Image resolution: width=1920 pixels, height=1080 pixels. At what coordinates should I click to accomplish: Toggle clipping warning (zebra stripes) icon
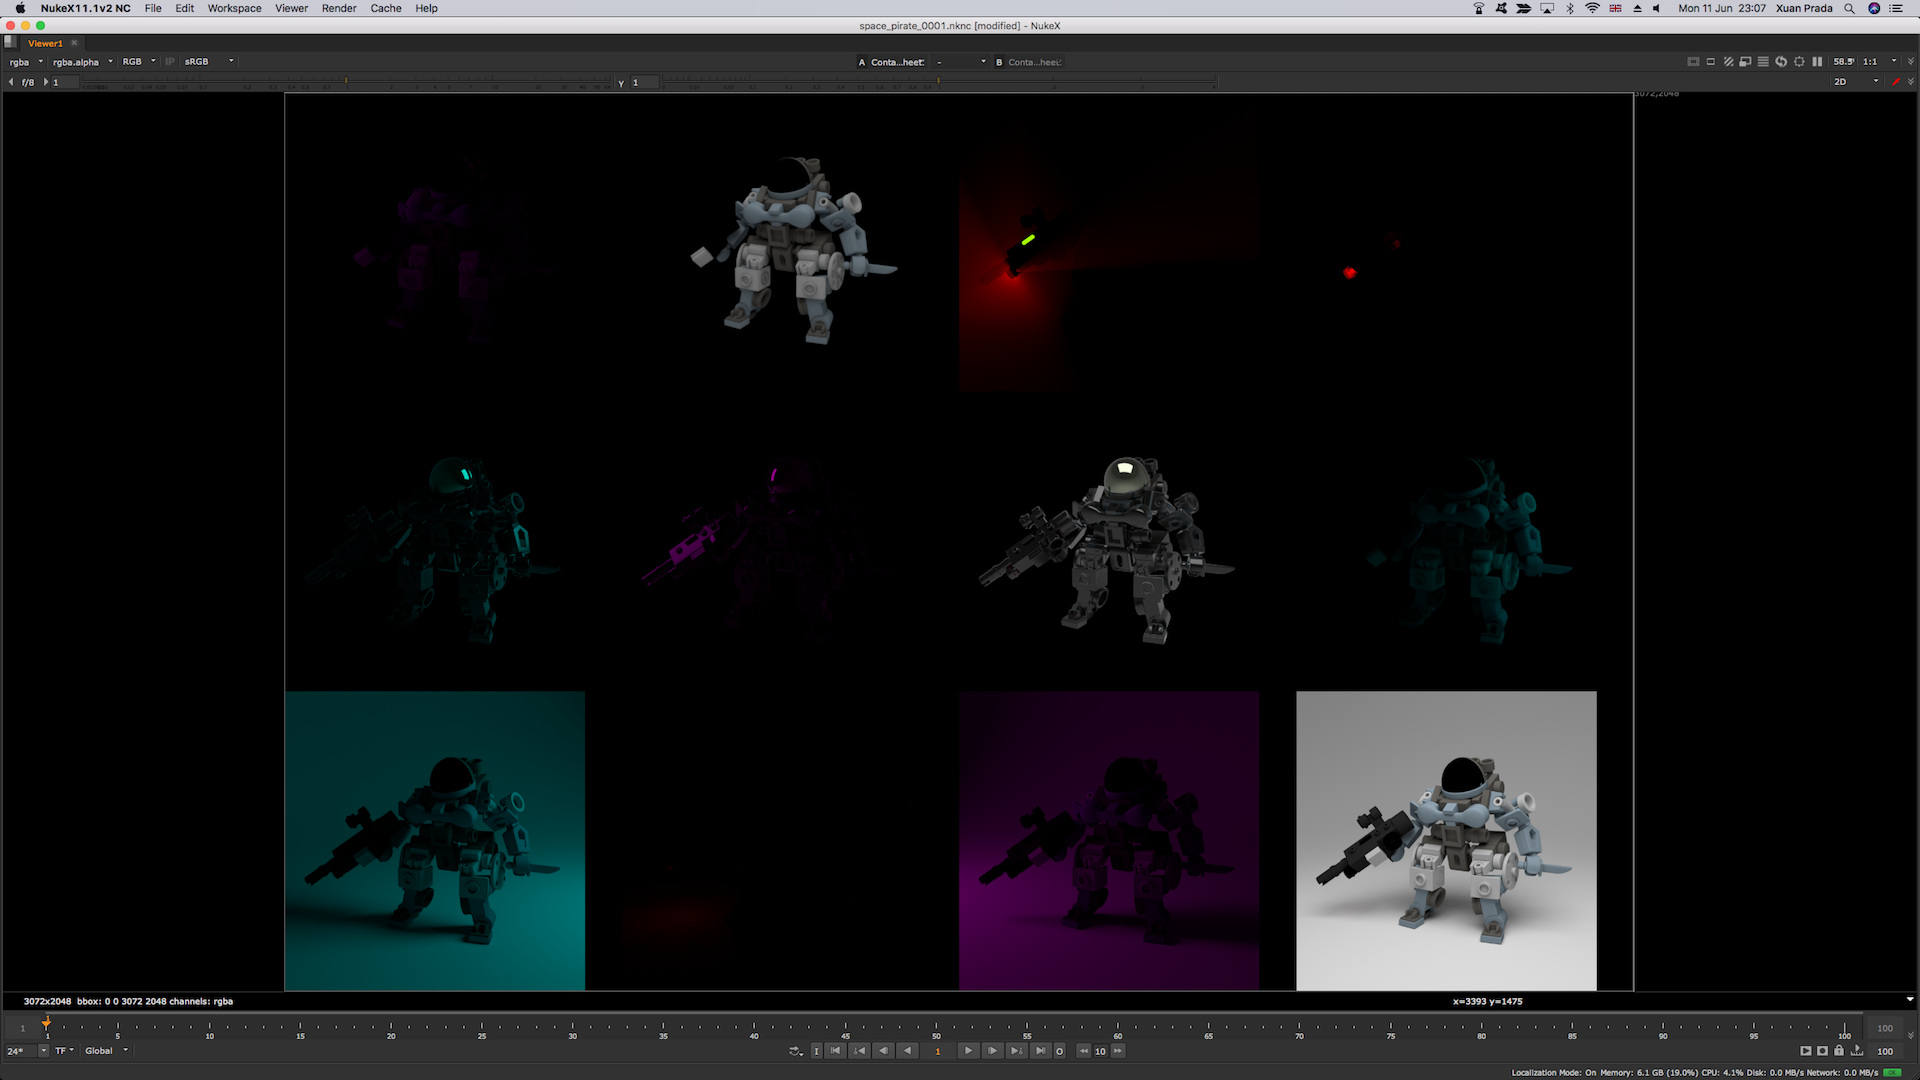[1728, 61]
